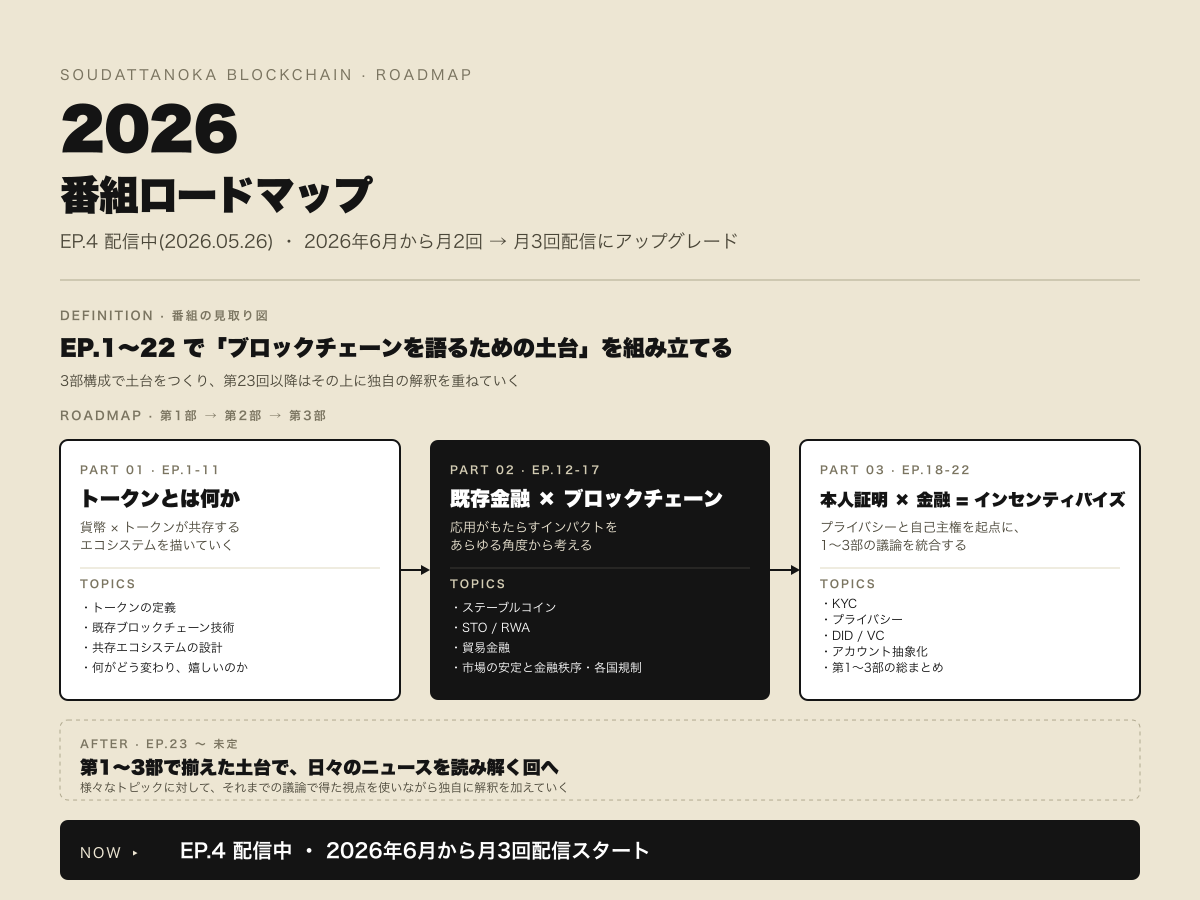Click the subtitle starting with EP.4 配信中(2026.05.26)

(x=399, y=241)
